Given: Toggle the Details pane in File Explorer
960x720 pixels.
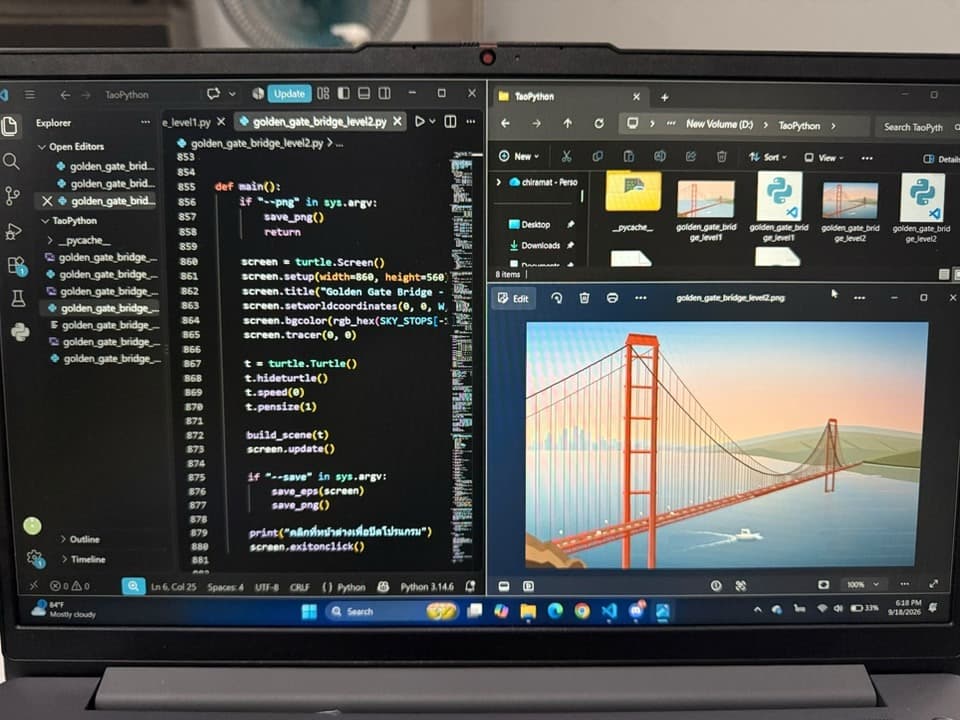Looking at the screenshot, I should pyautogui.click(x=942, y=159).
